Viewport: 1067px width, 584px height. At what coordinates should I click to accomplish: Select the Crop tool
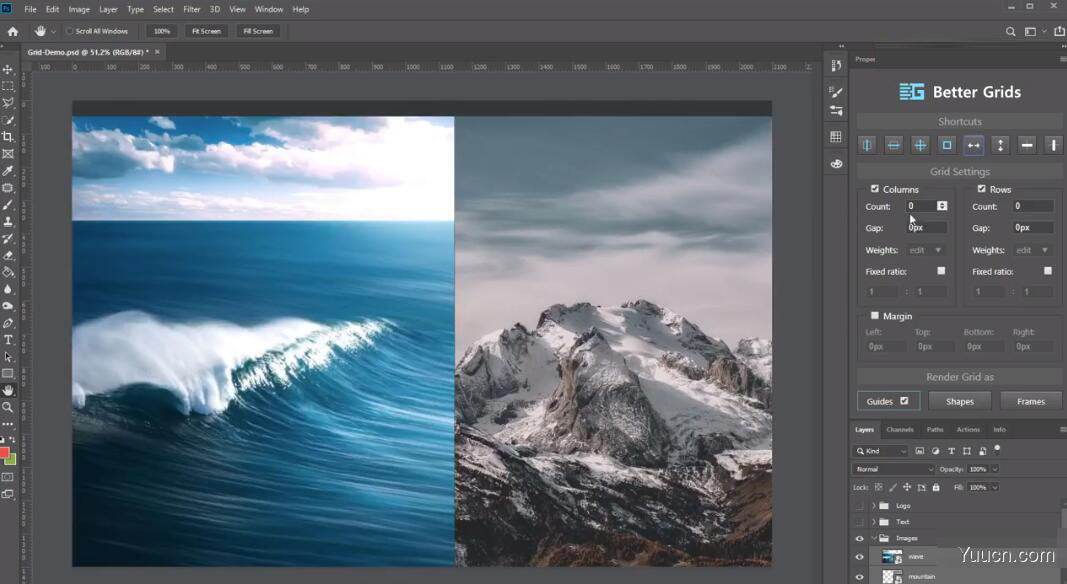(8, 137)
